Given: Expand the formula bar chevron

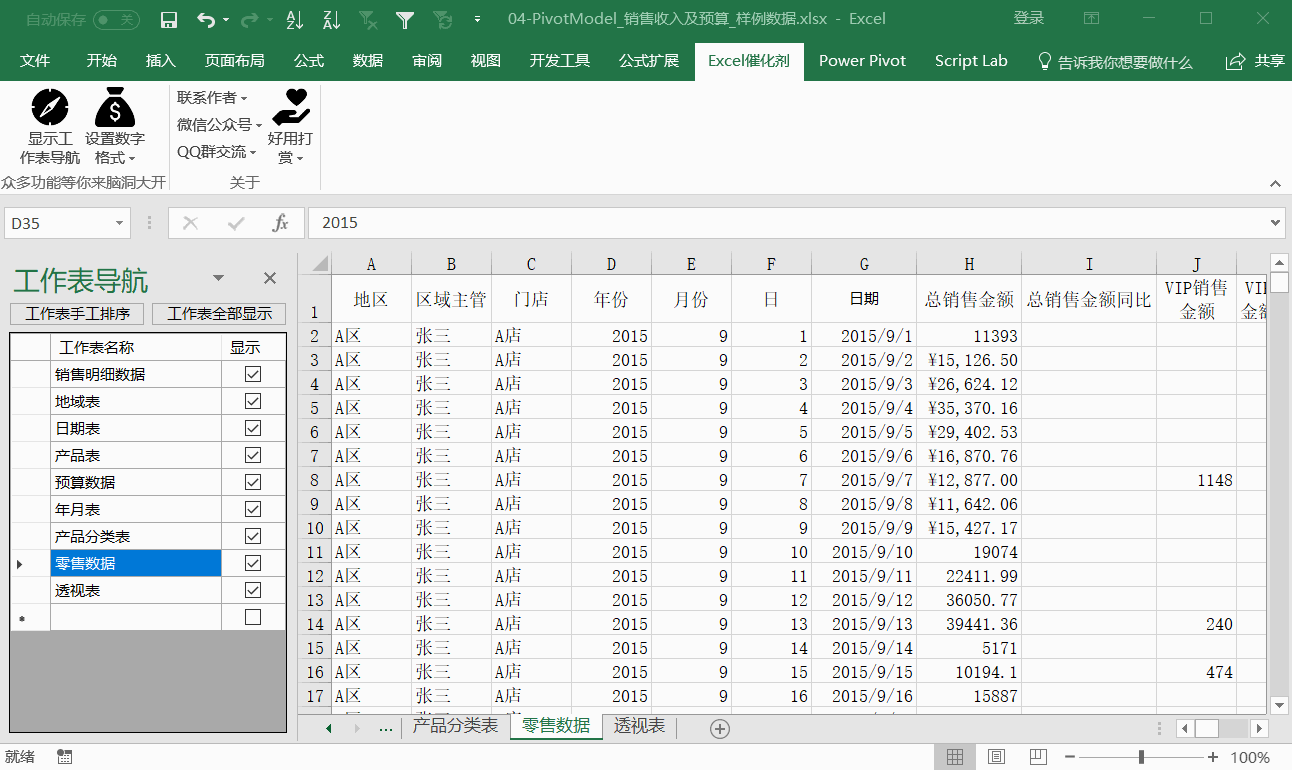Looking at the screenshot, I should [1275, 223].
